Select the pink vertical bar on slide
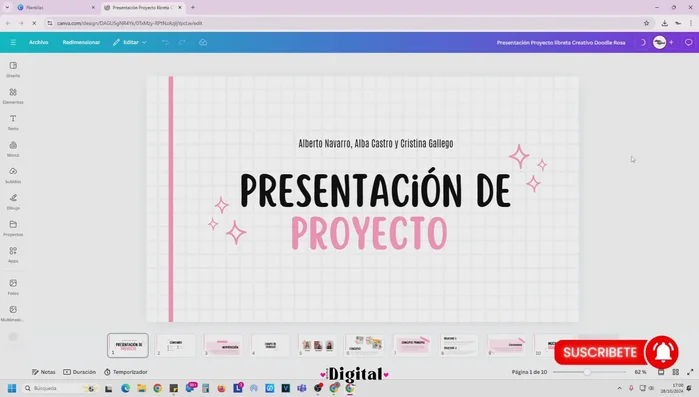 [171, 199]
